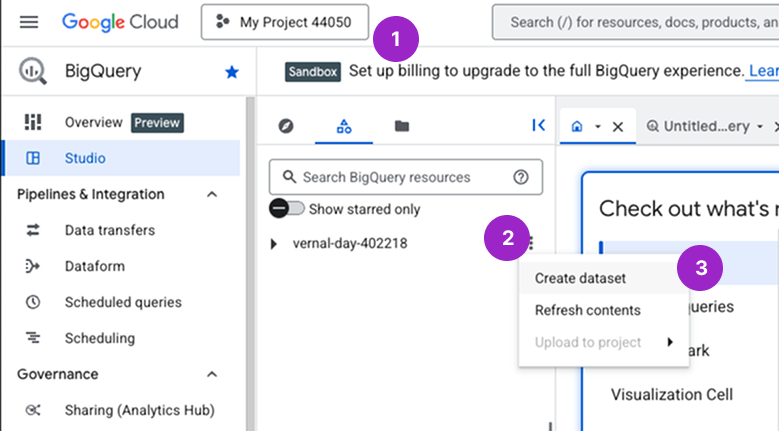Click the Visualization Cell entry
779x431 pixels.
coord(672,394)
